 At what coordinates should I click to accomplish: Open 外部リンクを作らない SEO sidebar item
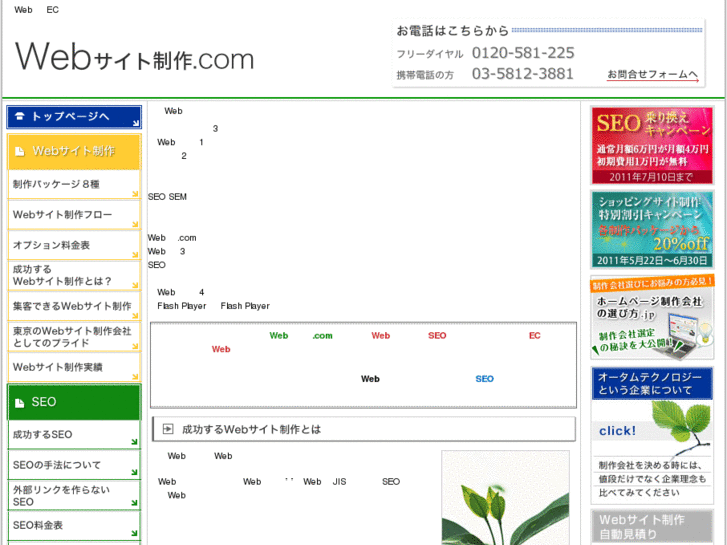coord(74,496)
